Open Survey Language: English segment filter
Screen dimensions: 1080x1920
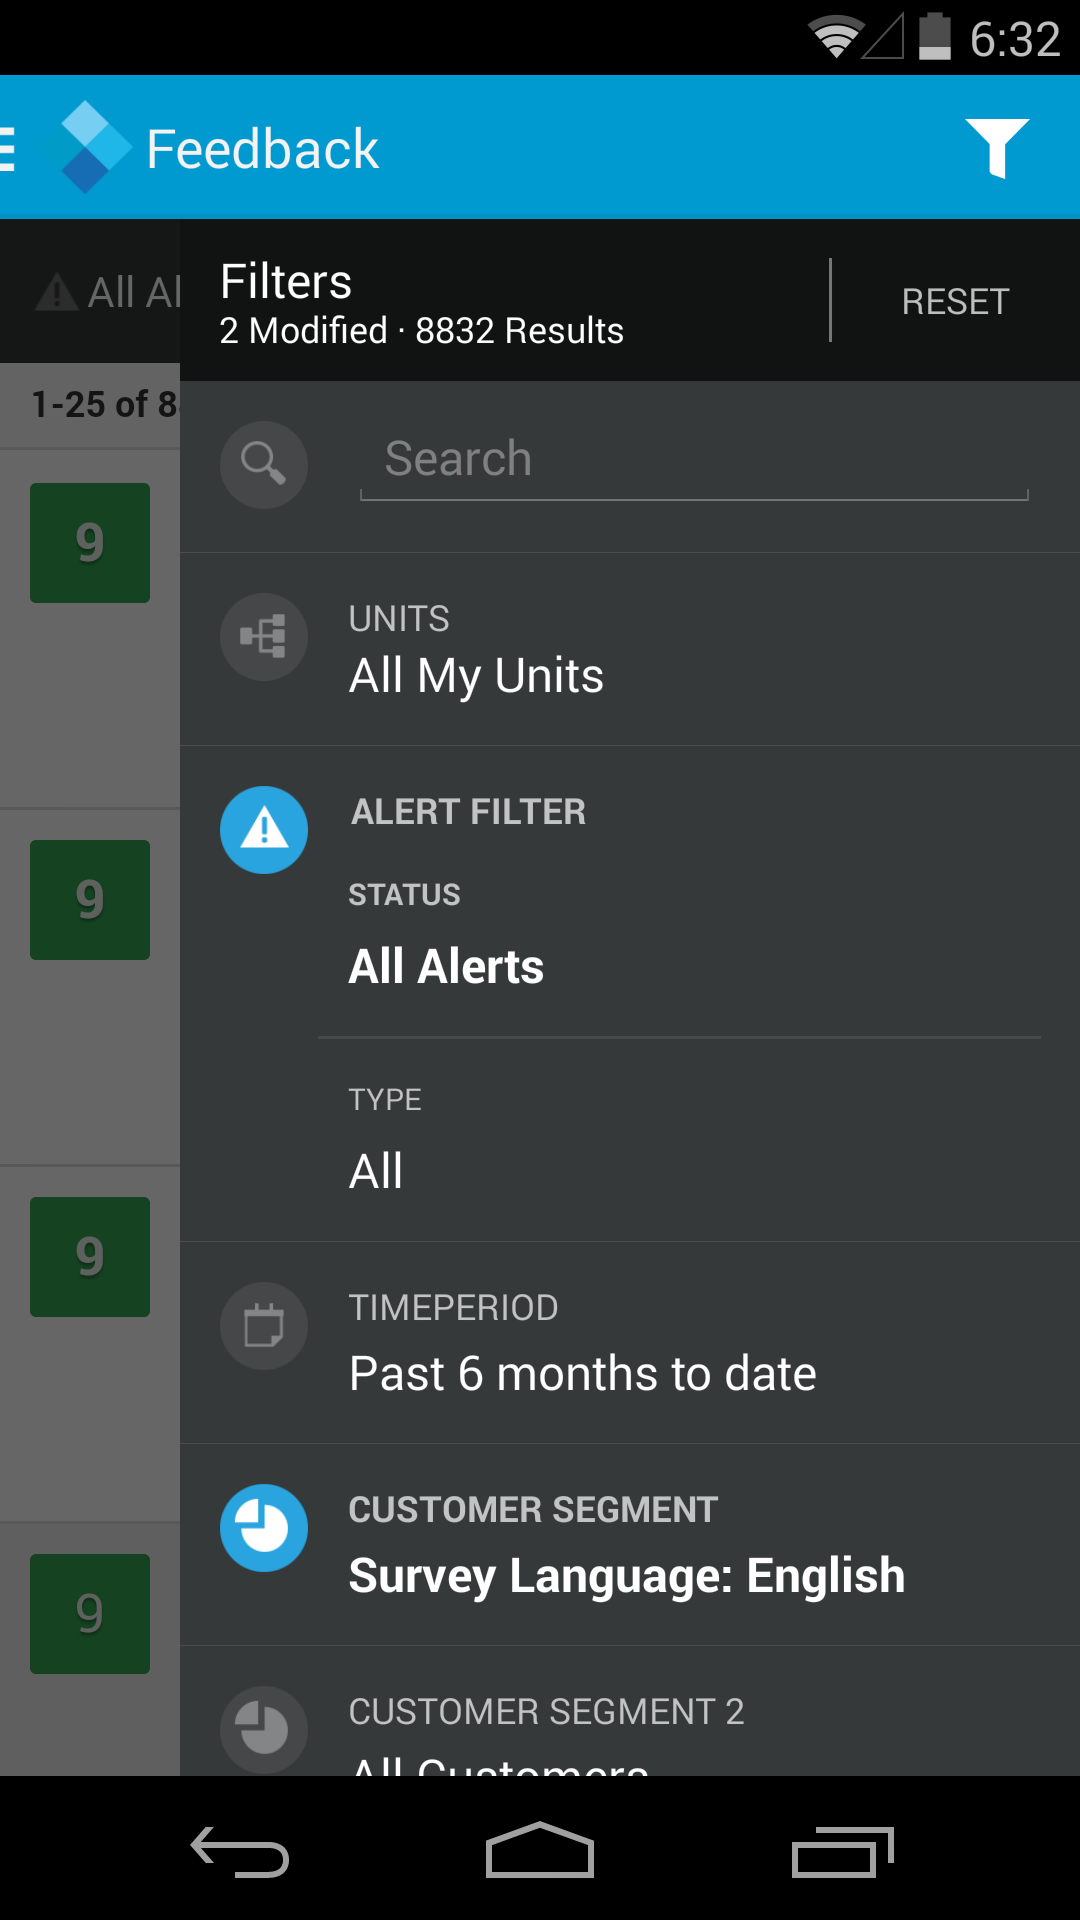(626, 1575)
